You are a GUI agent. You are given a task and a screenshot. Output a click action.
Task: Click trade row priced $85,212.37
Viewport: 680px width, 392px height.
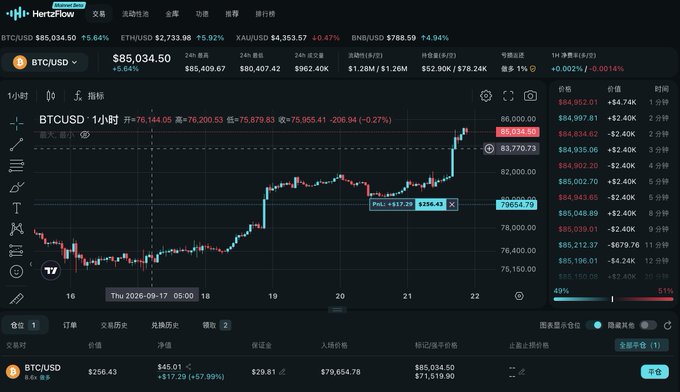(x=613, y=245)
